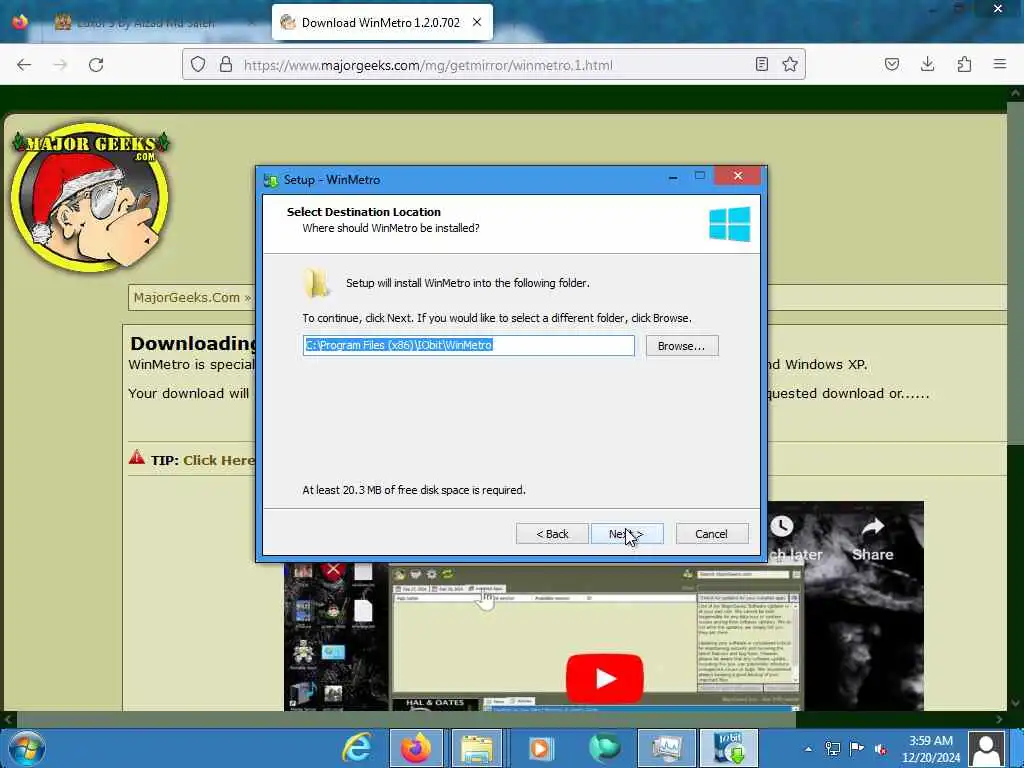Reload the MajorGeeks page
The height and width of the screenshot is (768, 1024).
click(96, 65)
